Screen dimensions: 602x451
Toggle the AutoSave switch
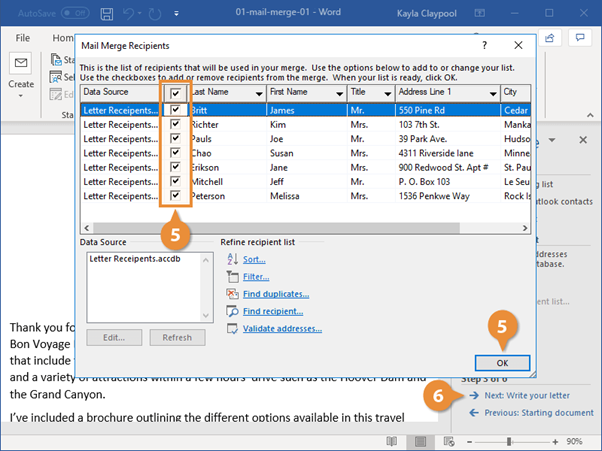(x=75, y=13)
